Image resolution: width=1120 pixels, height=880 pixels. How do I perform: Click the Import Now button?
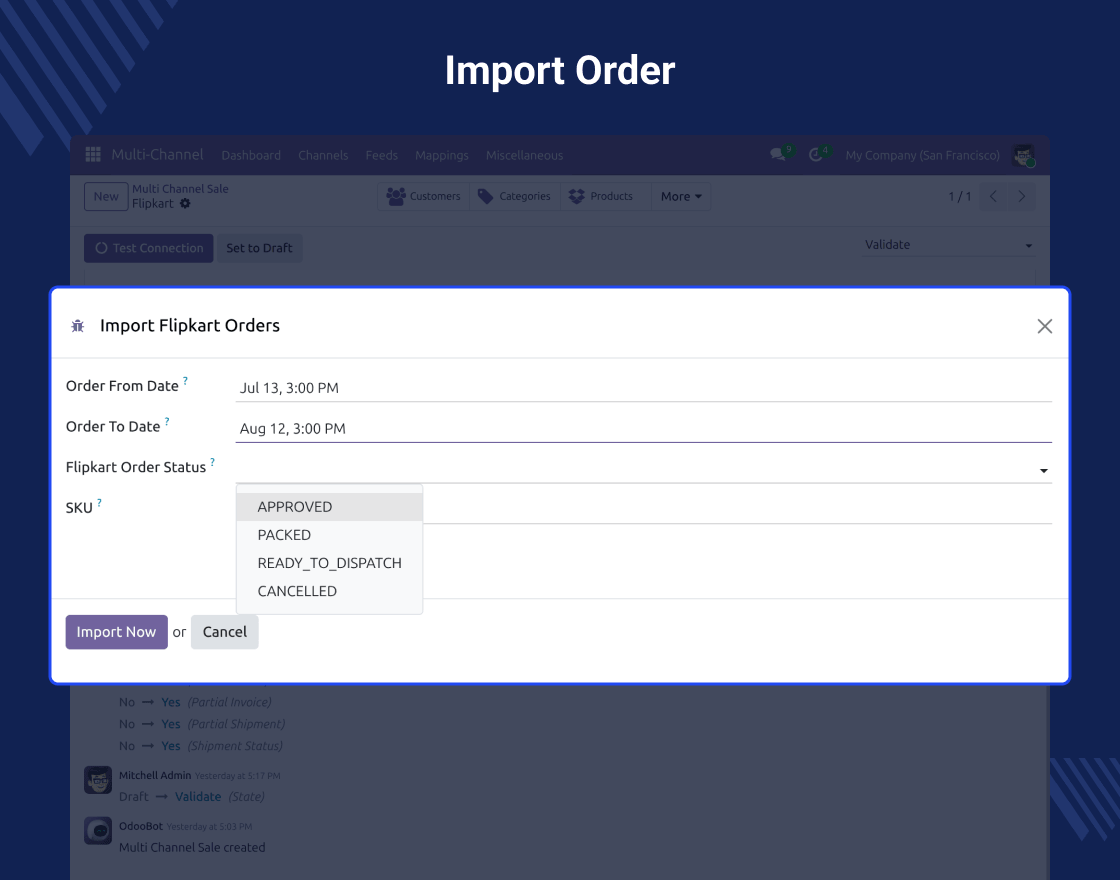click(x=116, y=632)
